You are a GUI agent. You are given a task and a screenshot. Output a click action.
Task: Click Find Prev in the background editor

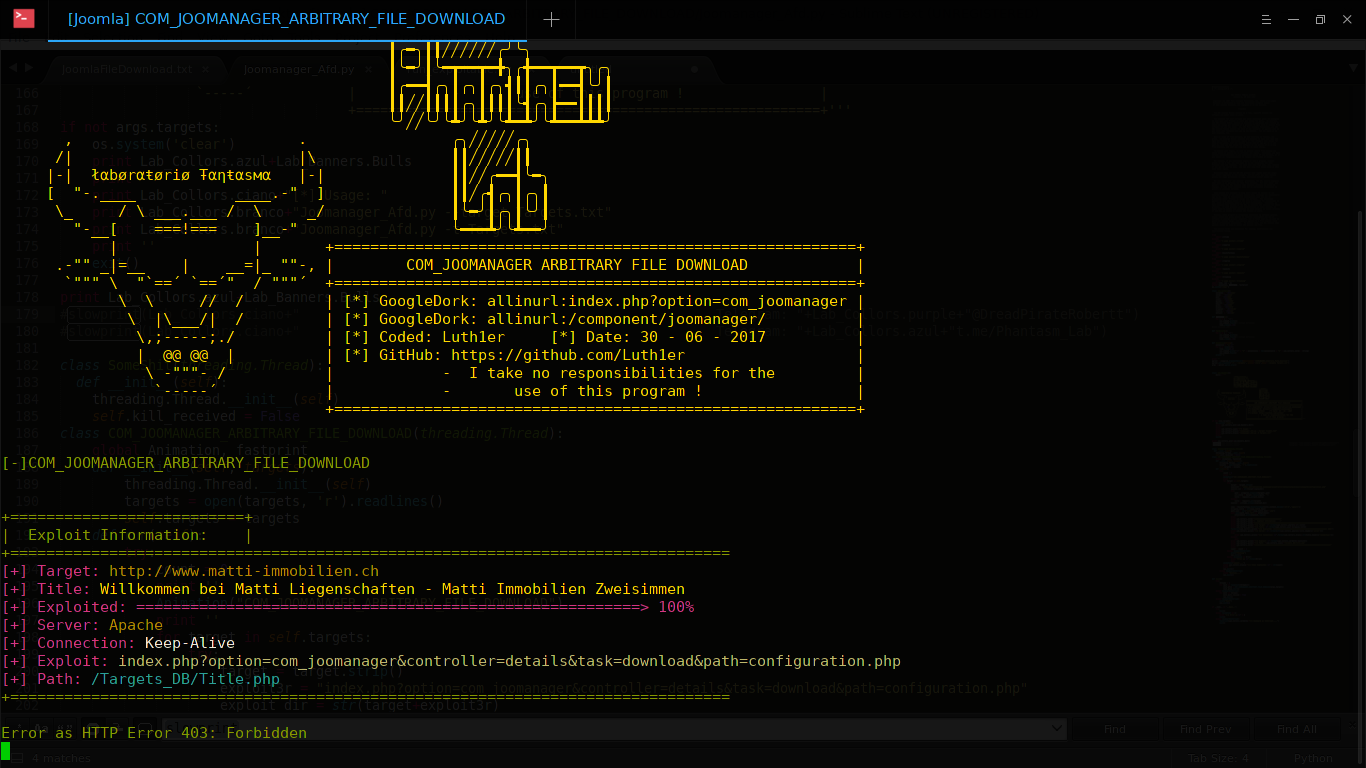click(1205, 730)
